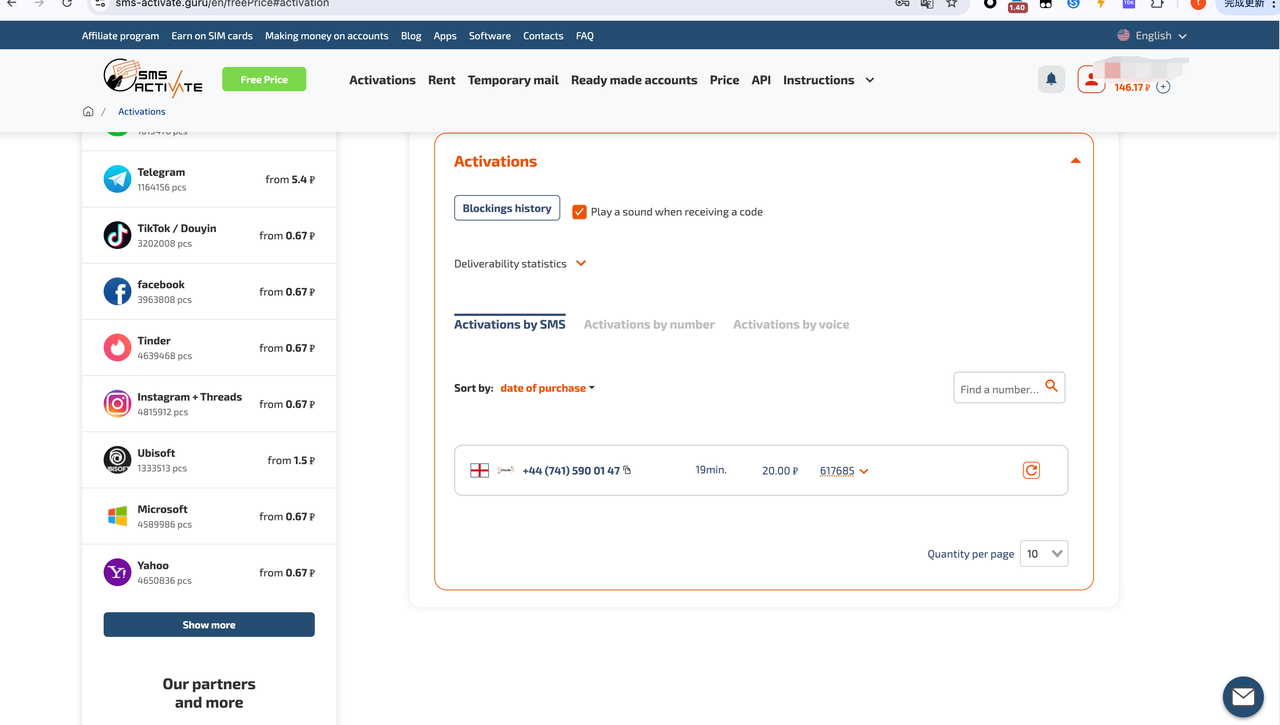
Task: Open the English language selector
Action: pyautogui.click(x=1152, y=35)
